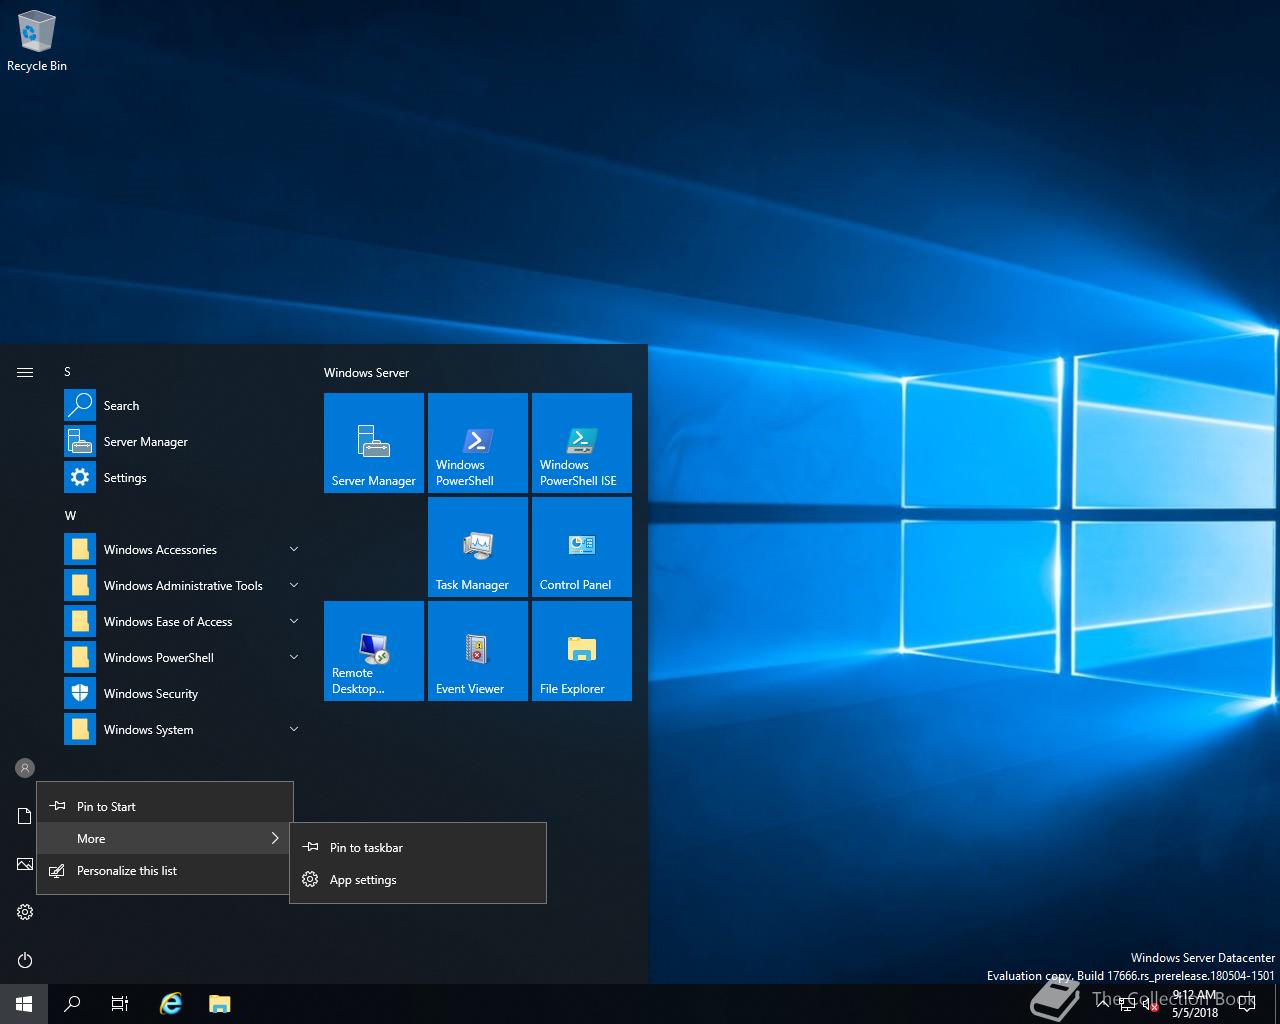
Task: Open Windows Security from the app list
Action: (150, 694)
